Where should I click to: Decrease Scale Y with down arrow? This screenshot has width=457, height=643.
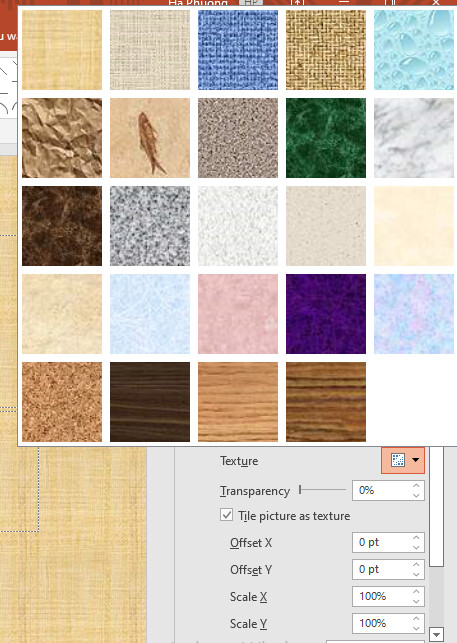point(416,629)
